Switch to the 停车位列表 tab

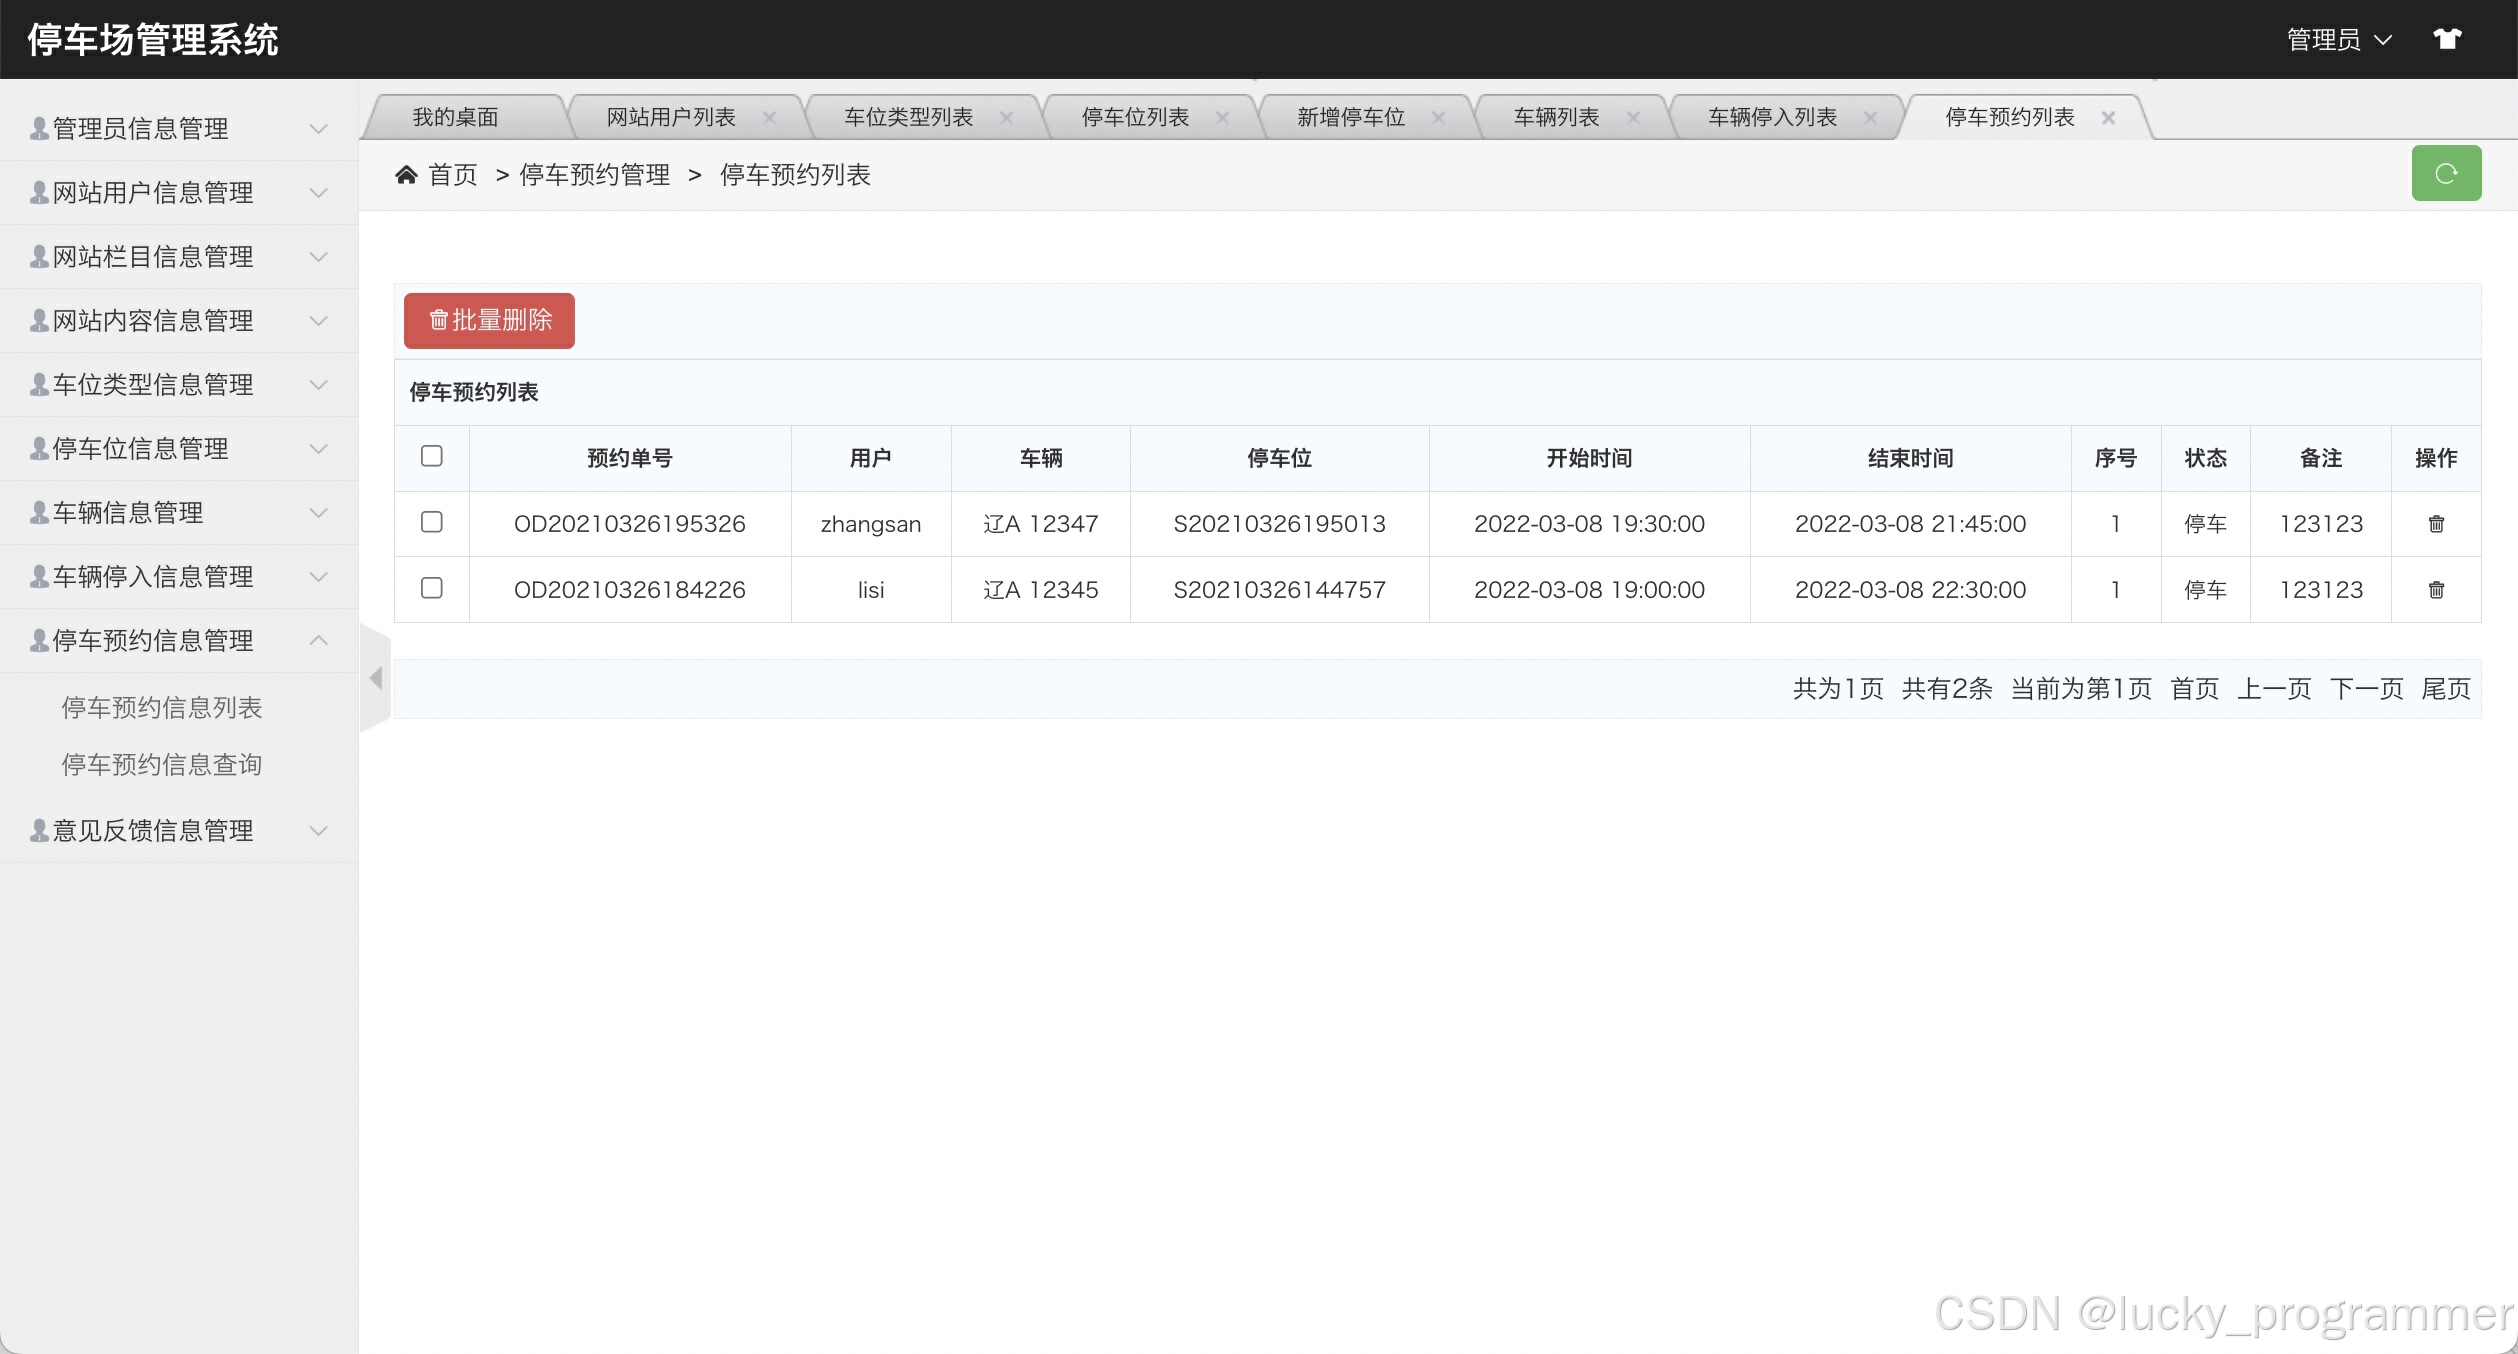(1135, 118)
